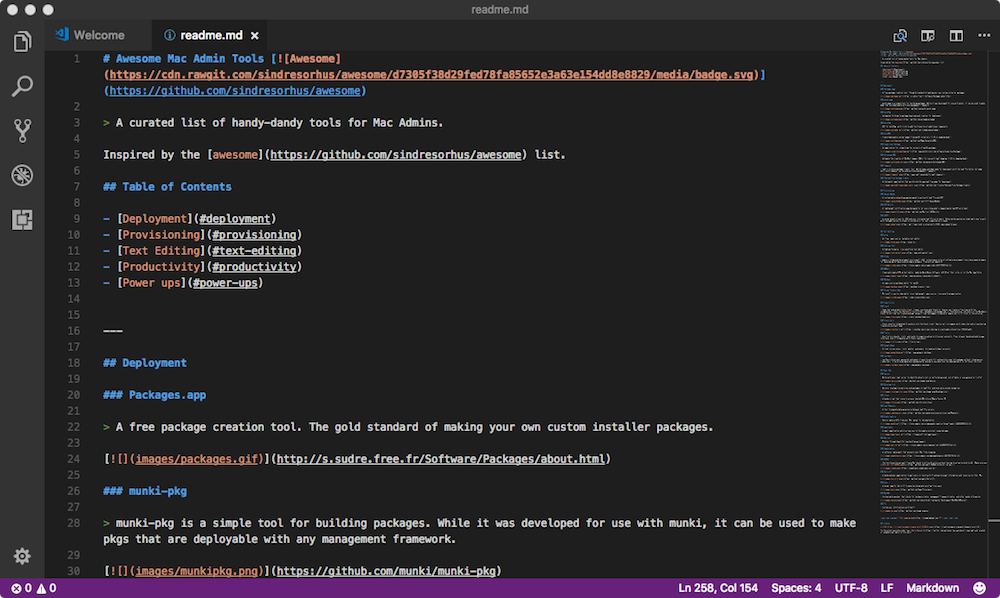1000x598 pixels.
Task: Open the More Actions ellipsis menu
Action: [x=982, y=36]
